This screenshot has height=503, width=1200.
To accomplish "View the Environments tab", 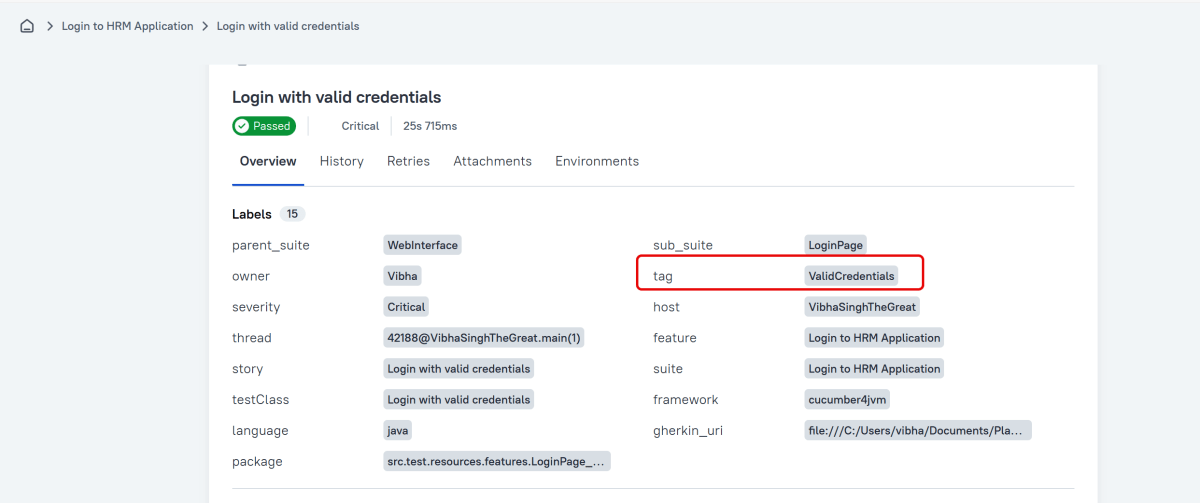I will 597,161.
